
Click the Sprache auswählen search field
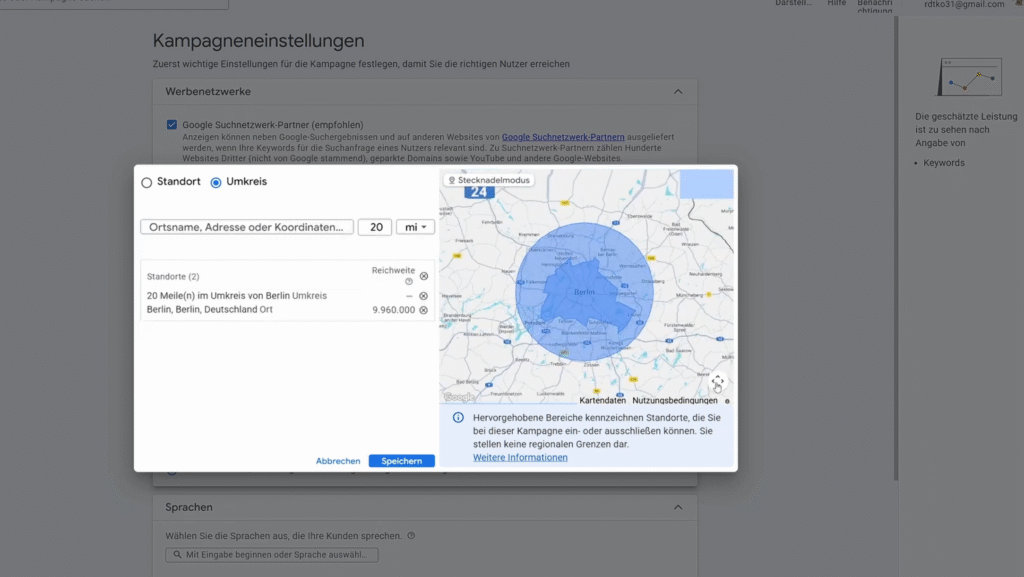(272, 555)
